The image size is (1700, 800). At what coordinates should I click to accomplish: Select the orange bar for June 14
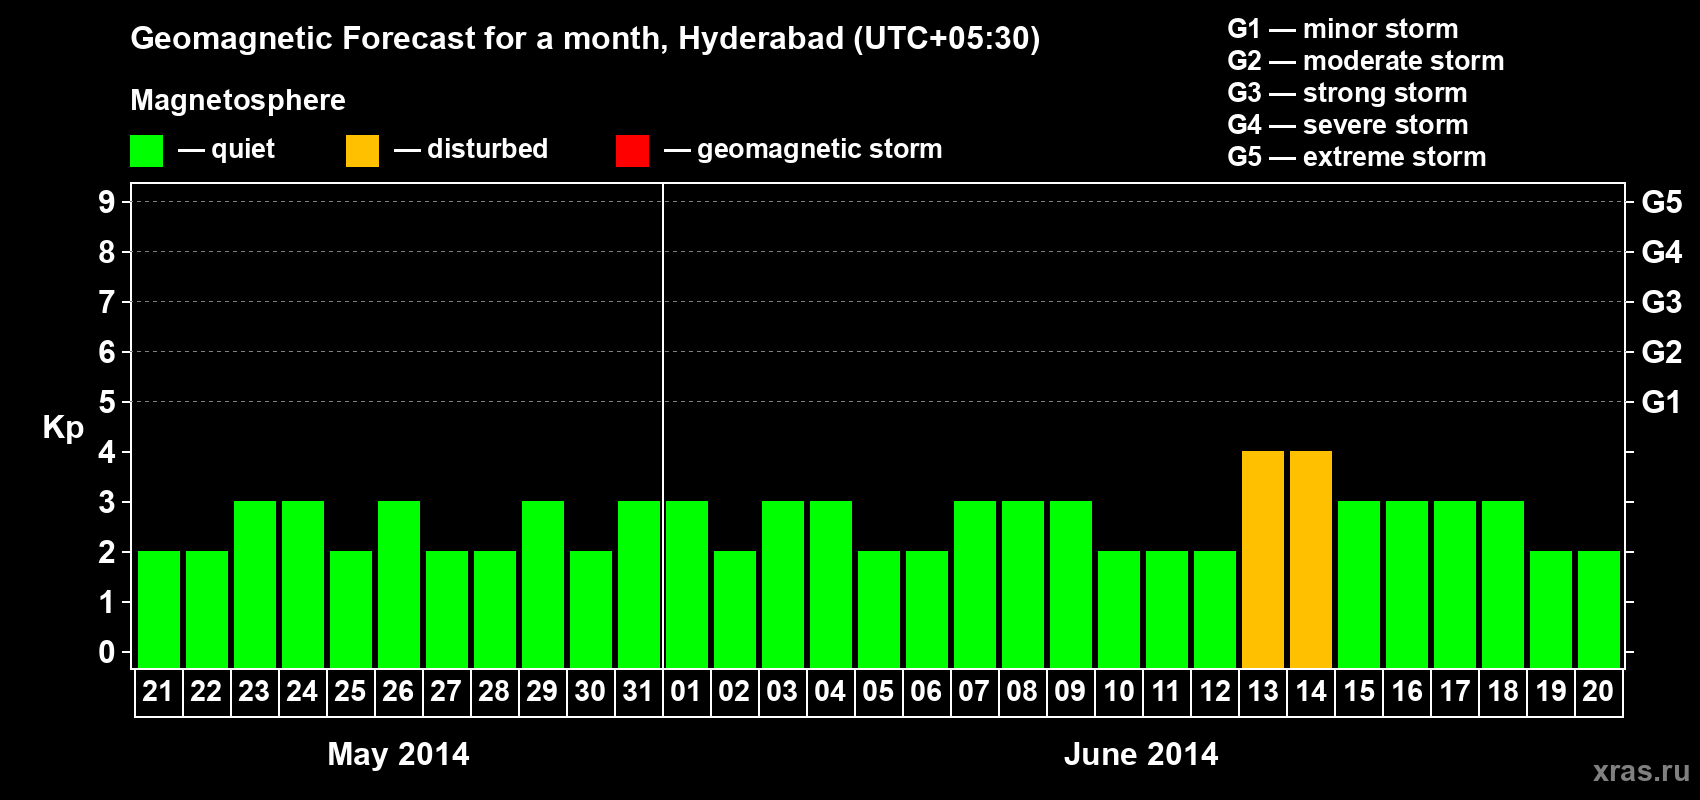[1311, 560]
